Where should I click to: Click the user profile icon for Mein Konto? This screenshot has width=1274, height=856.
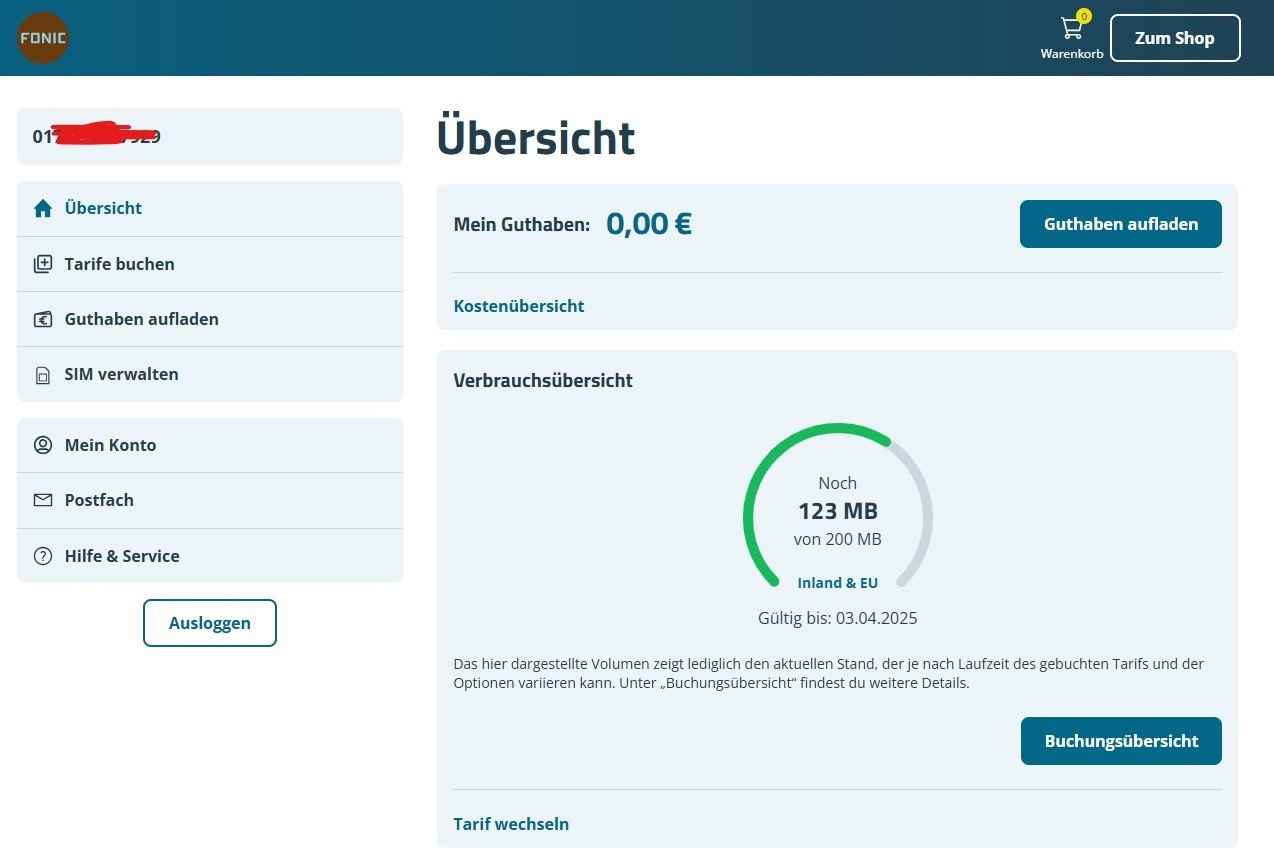click(43, 445)
